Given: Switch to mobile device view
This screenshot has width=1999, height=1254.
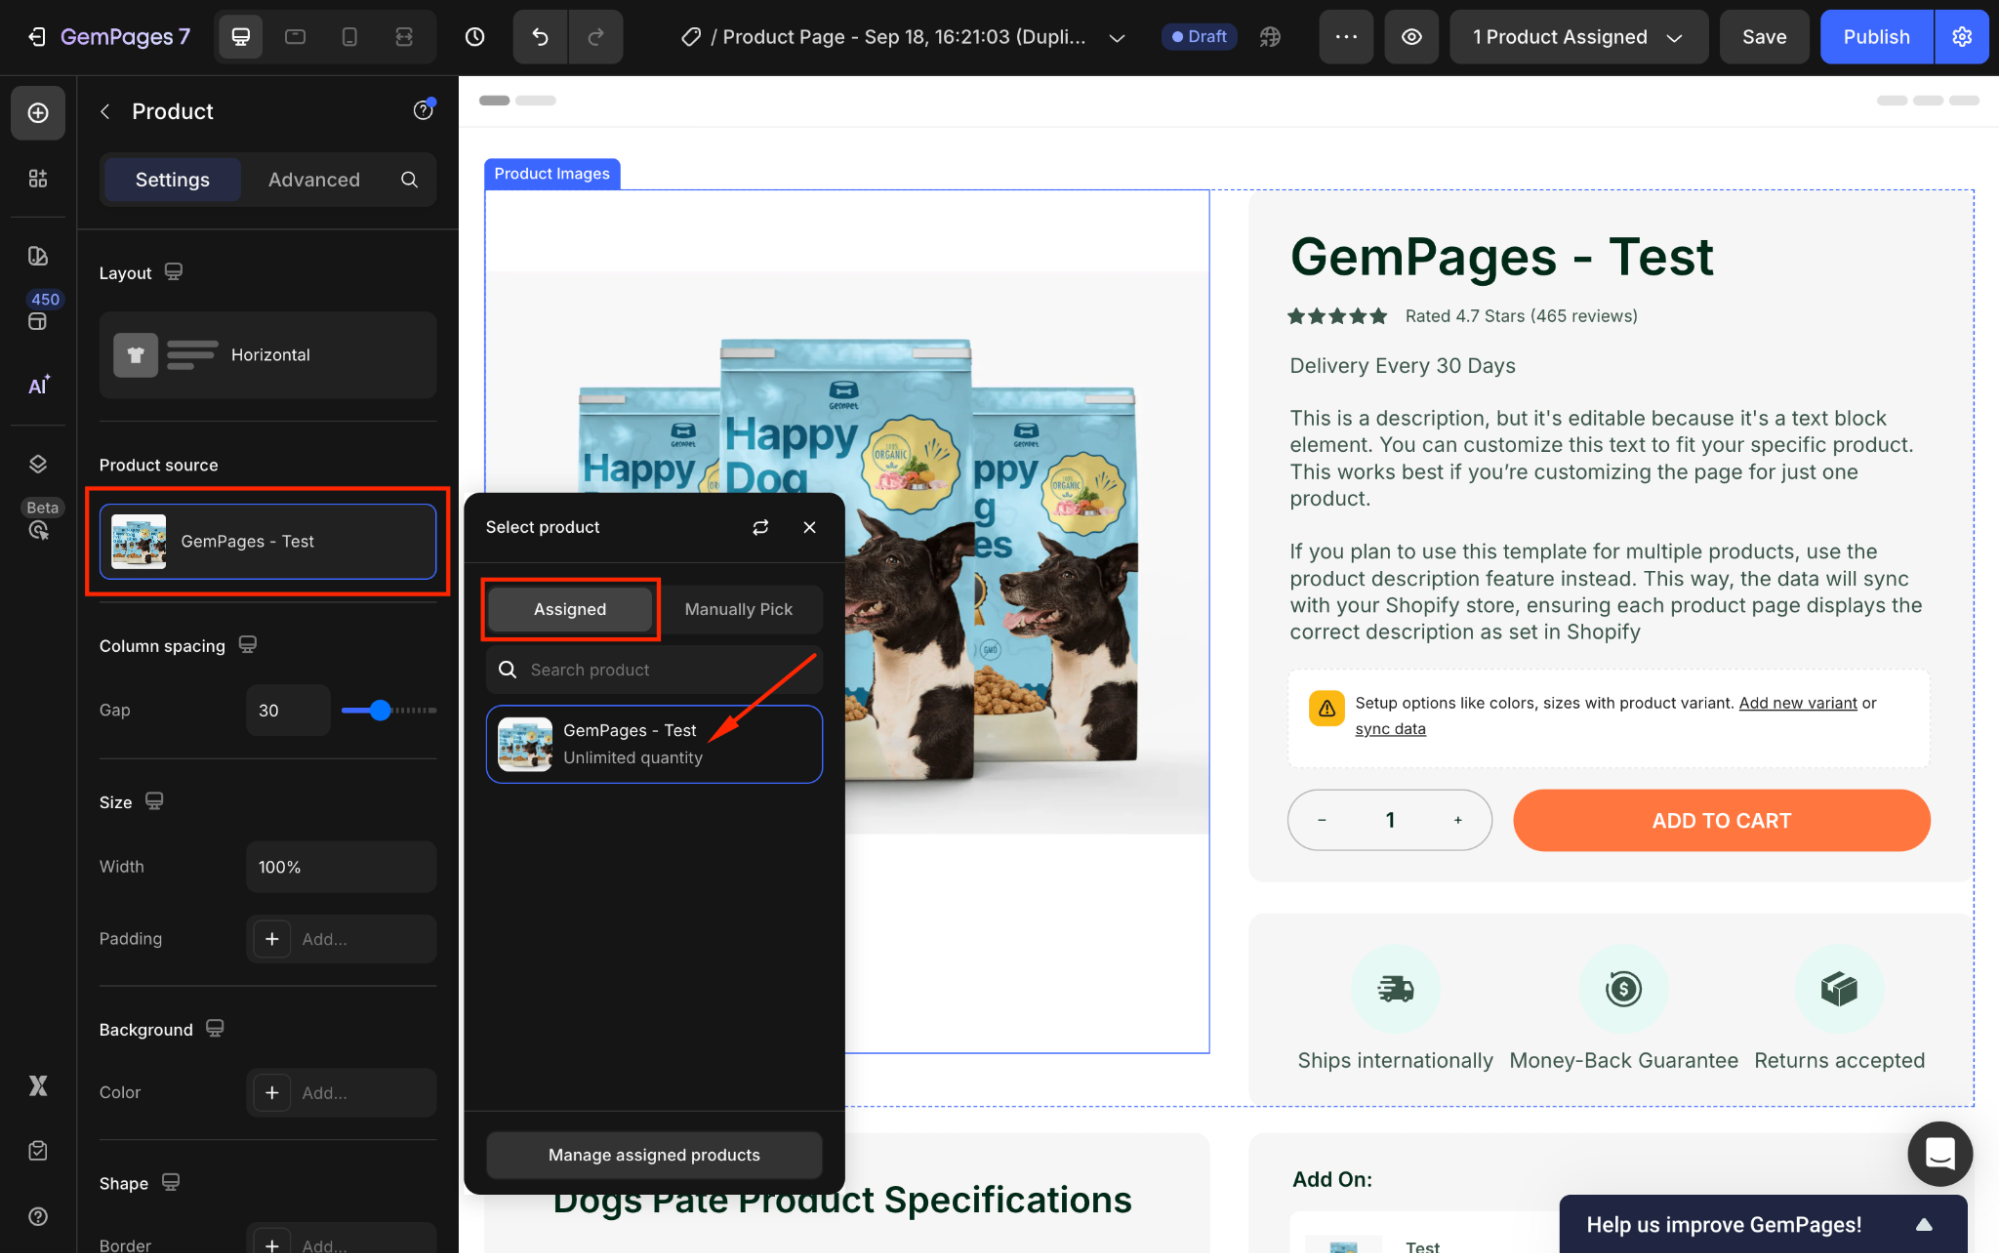Looking at the screenshot, I should 349,37.
